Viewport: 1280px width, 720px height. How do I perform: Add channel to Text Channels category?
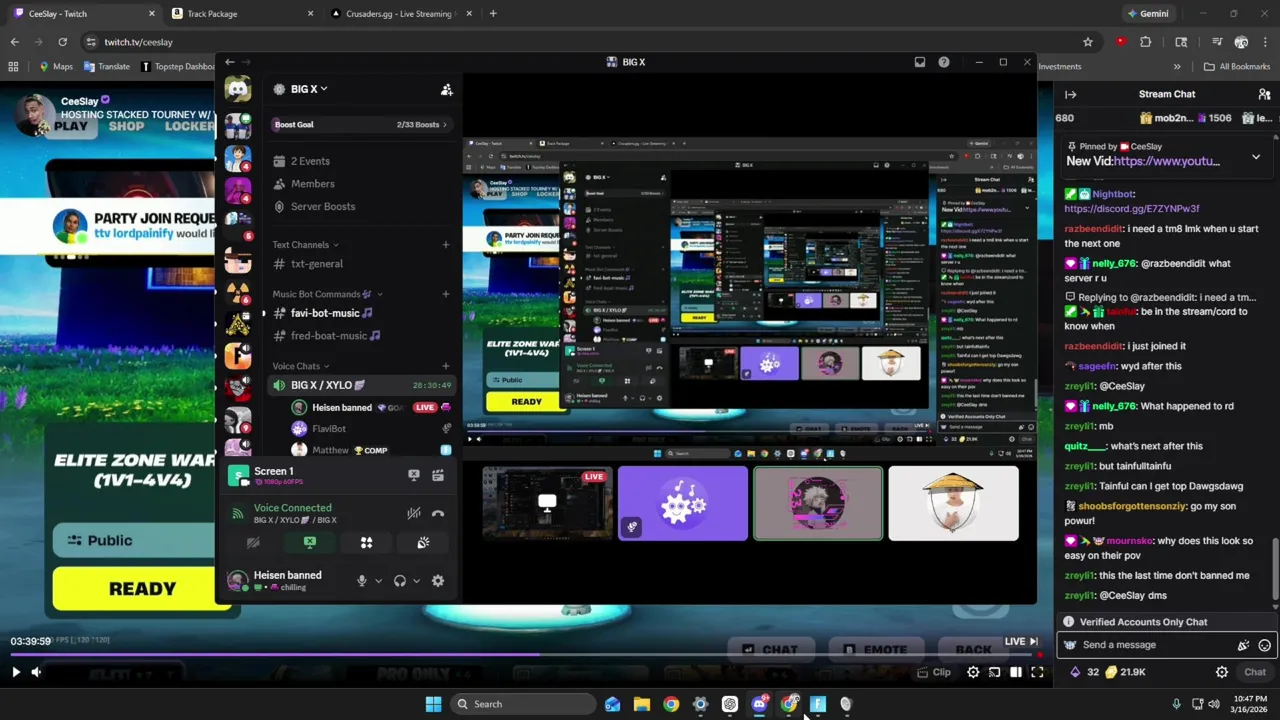pos(446,244)
